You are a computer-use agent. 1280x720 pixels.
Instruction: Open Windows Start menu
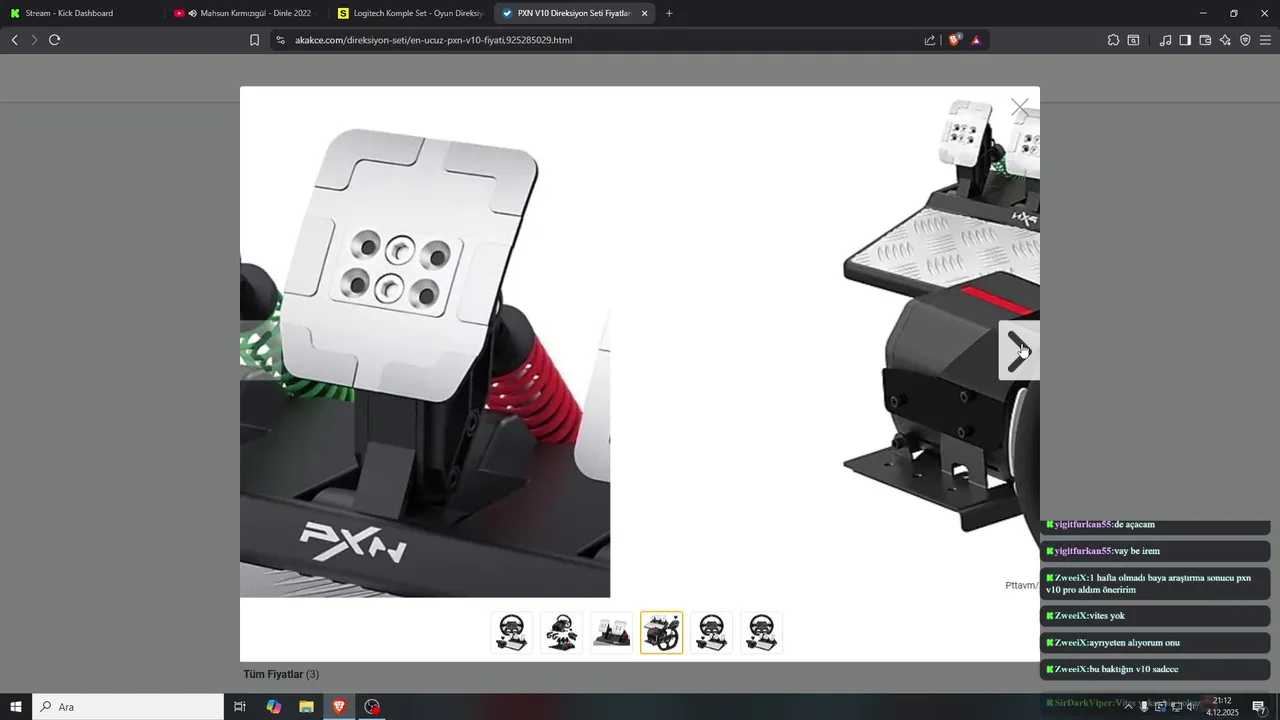(x=16, y=707)
